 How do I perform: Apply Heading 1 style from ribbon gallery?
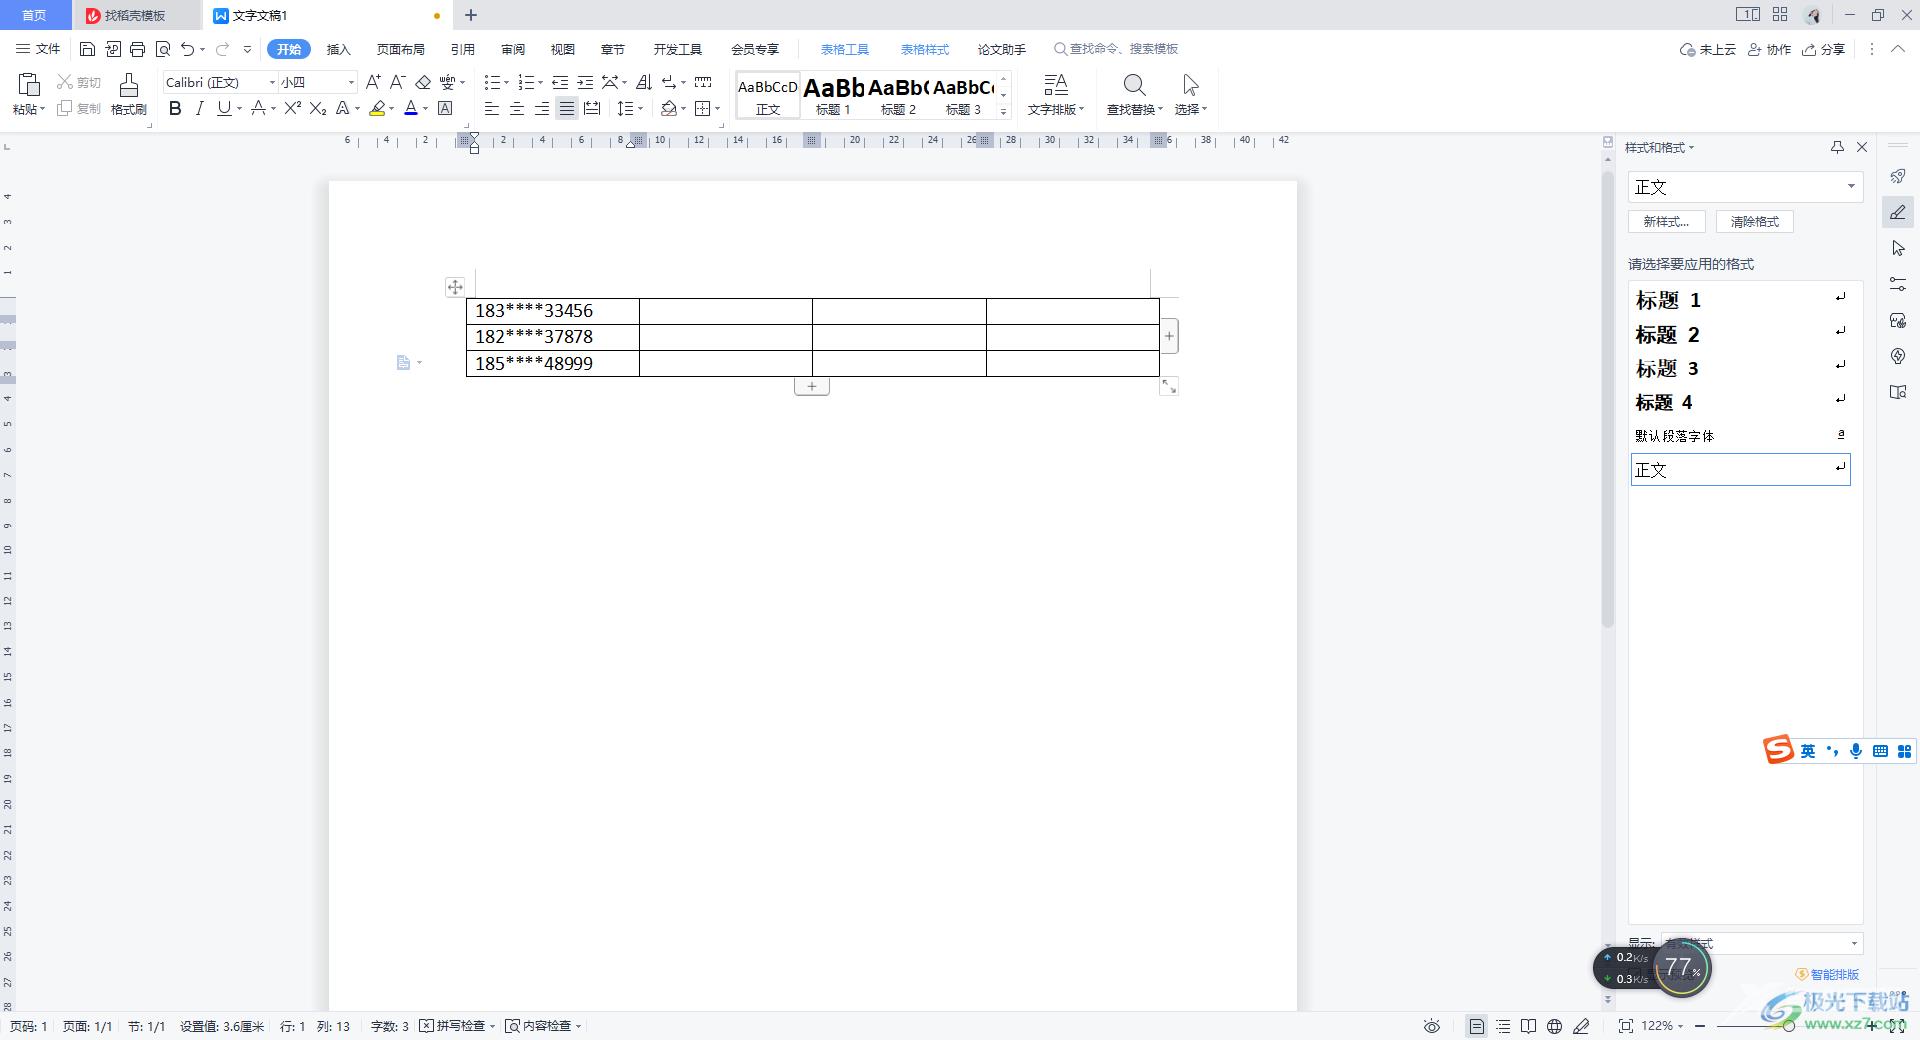[833, 96]
